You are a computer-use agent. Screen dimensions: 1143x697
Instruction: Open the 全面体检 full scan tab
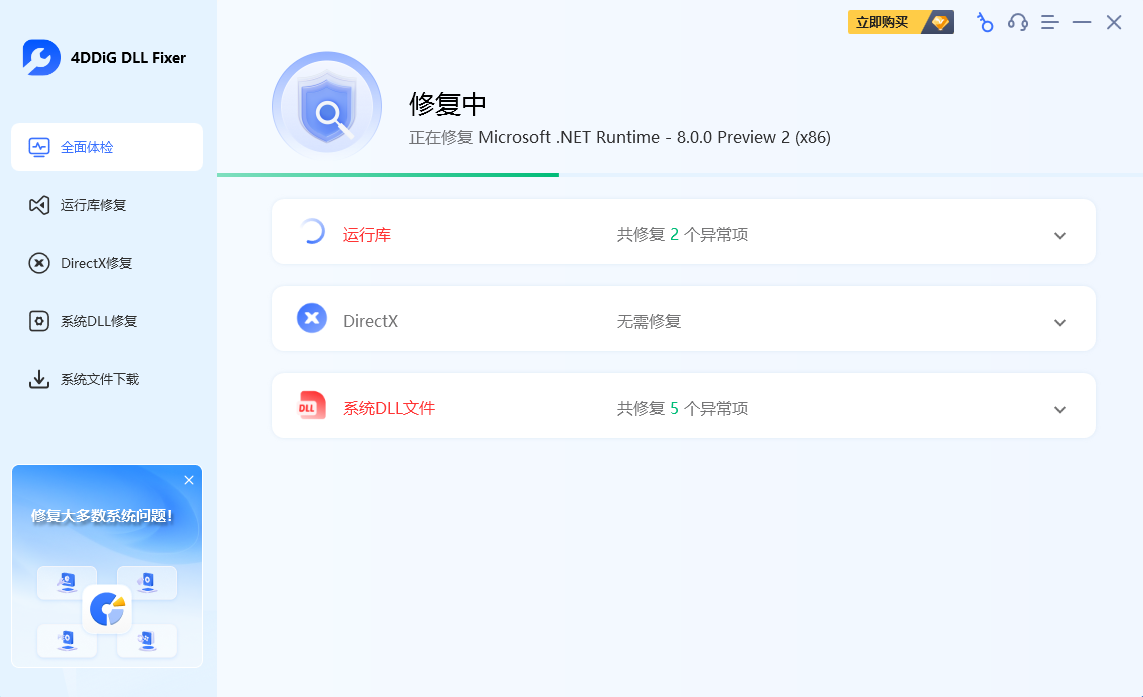107,147
